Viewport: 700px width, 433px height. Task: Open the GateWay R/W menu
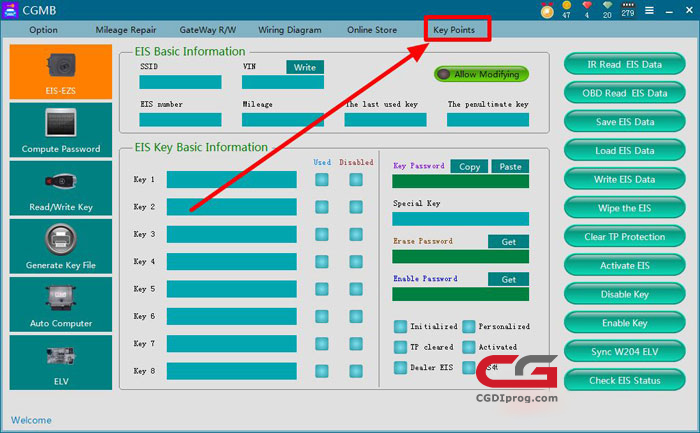point(208,30)
